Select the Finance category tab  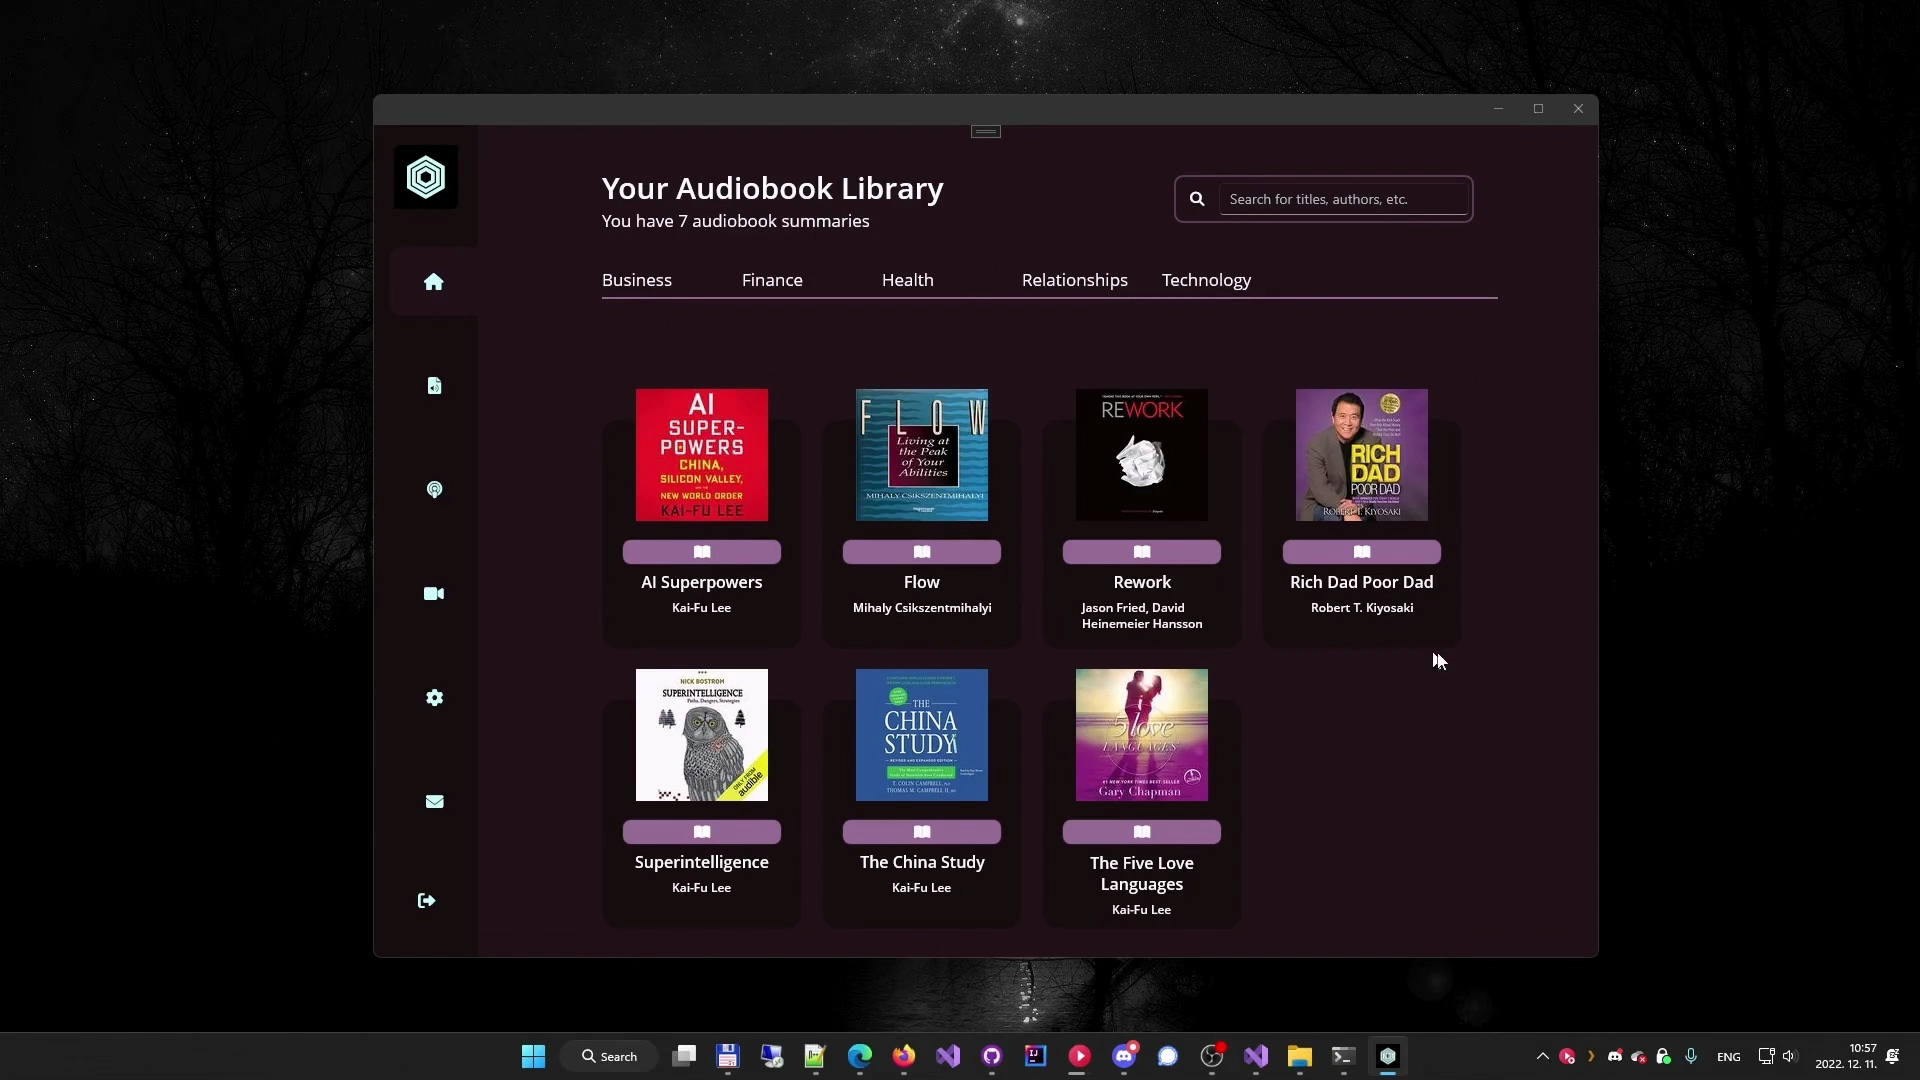point(772,280)
